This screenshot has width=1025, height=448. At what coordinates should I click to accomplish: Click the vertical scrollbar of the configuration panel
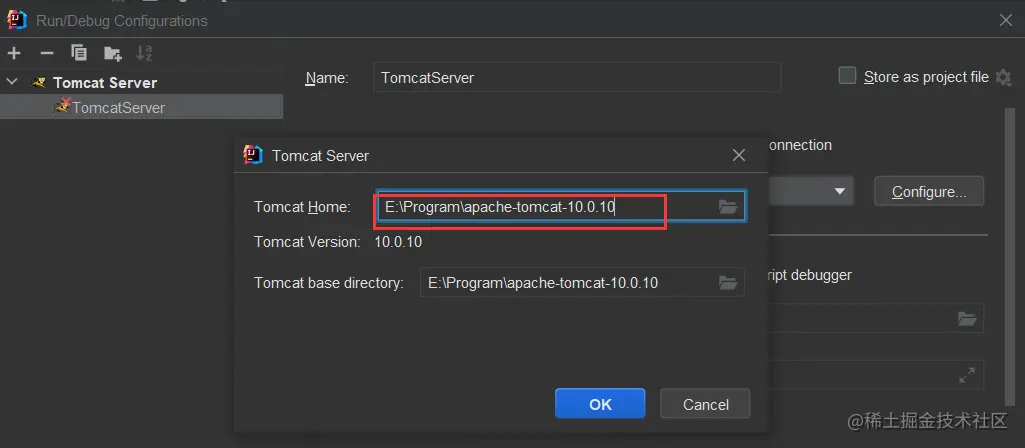point(1009,255)
